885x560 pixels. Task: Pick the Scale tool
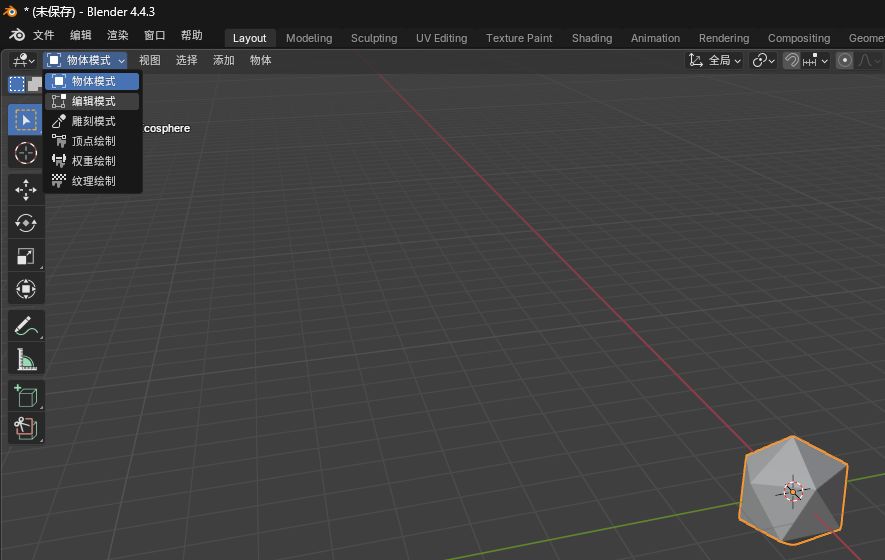pos(26,256)
